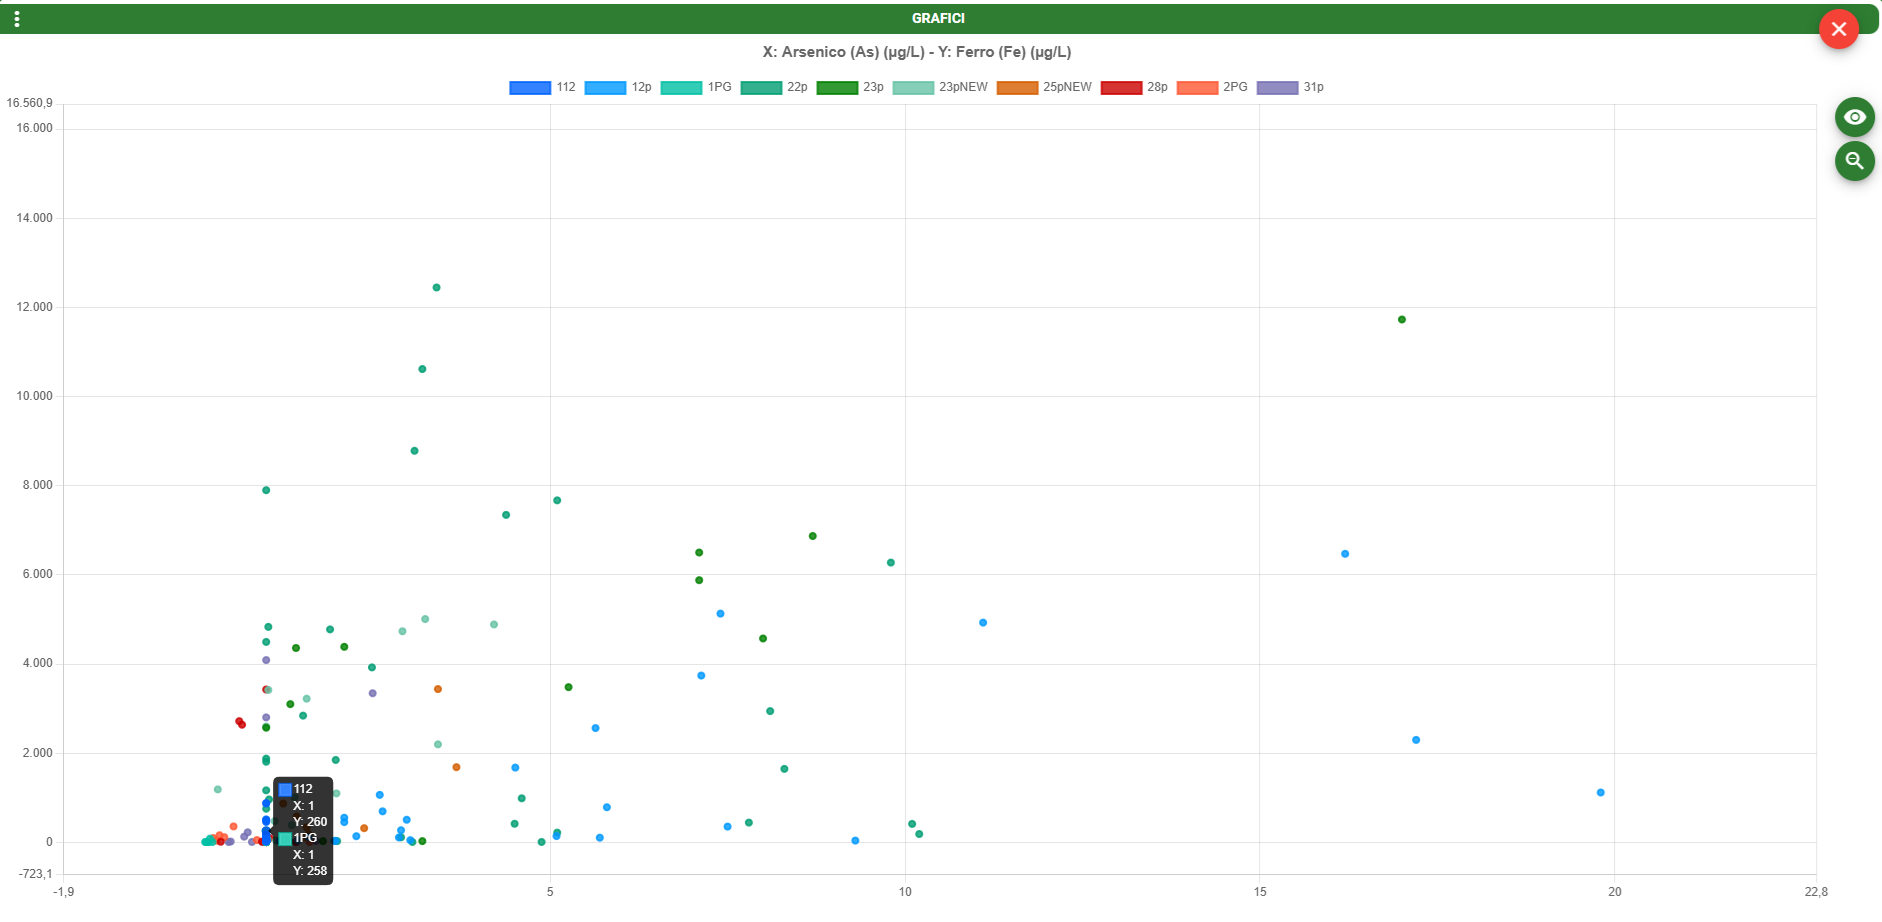The image size is (1882, 922).
Task: Toggle the green eye visibility button
Action: tap(1854, 117)
